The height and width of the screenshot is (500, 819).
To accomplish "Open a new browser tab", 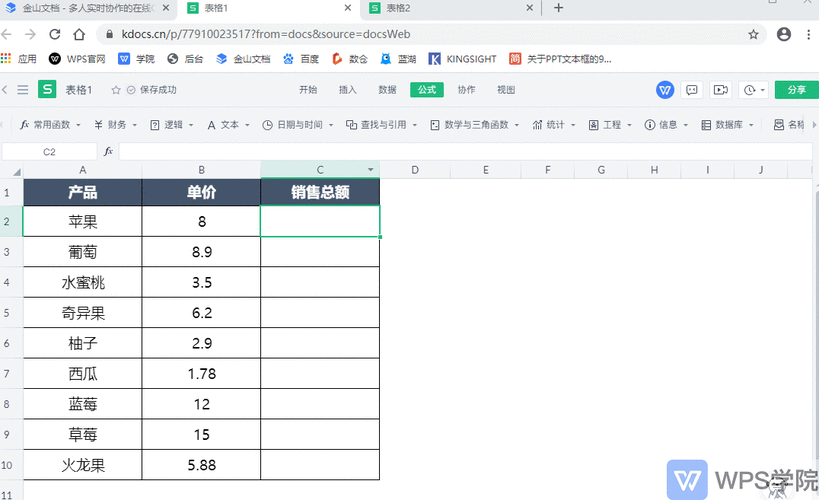I will (558, 8).
